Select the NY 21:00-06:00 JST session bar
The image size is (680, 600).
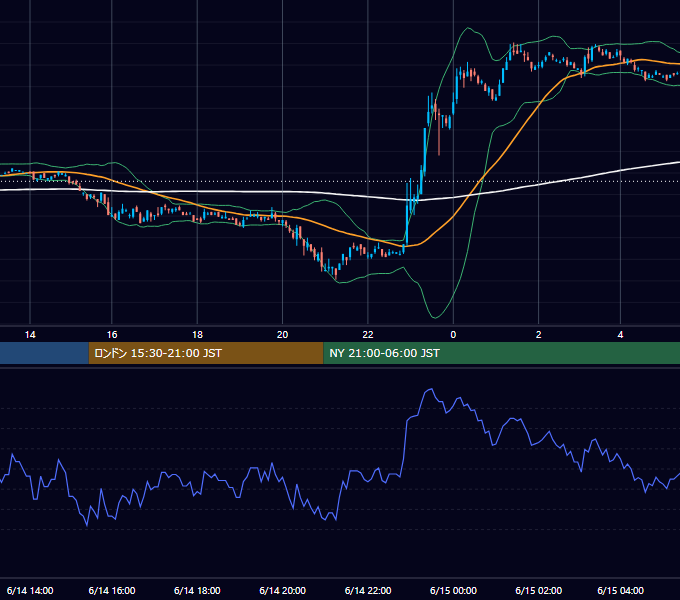click(x=501, y=353)
